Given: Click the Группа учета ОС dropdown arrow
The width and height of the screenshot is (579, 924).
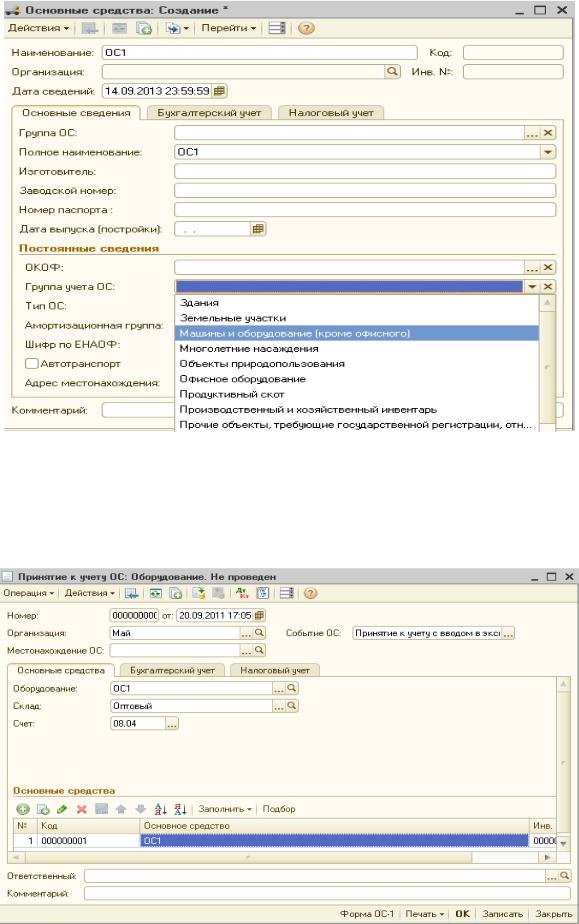Looking at the screenshot, I should click(x=532, y=286).
